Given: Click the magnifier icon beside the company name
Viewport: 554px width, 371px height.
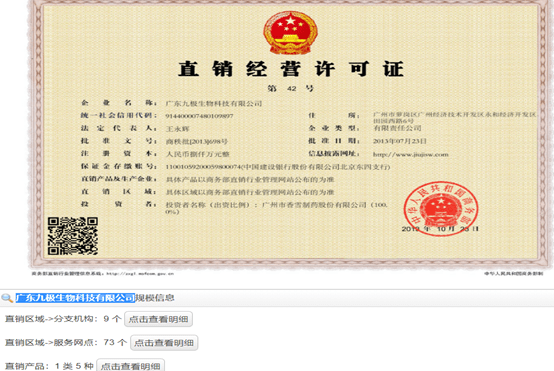Looking at the screenshot, I should (x=7, y=298).
